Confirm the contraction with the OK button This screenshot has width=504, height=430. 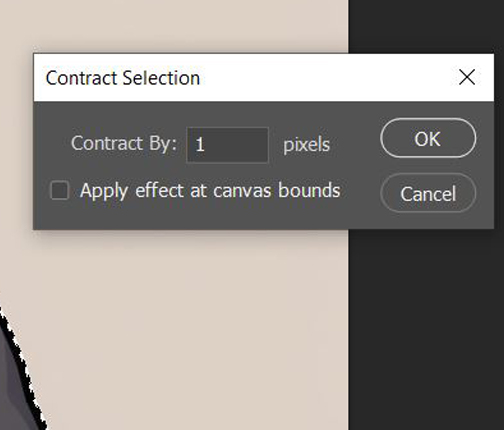click(428, 138)
